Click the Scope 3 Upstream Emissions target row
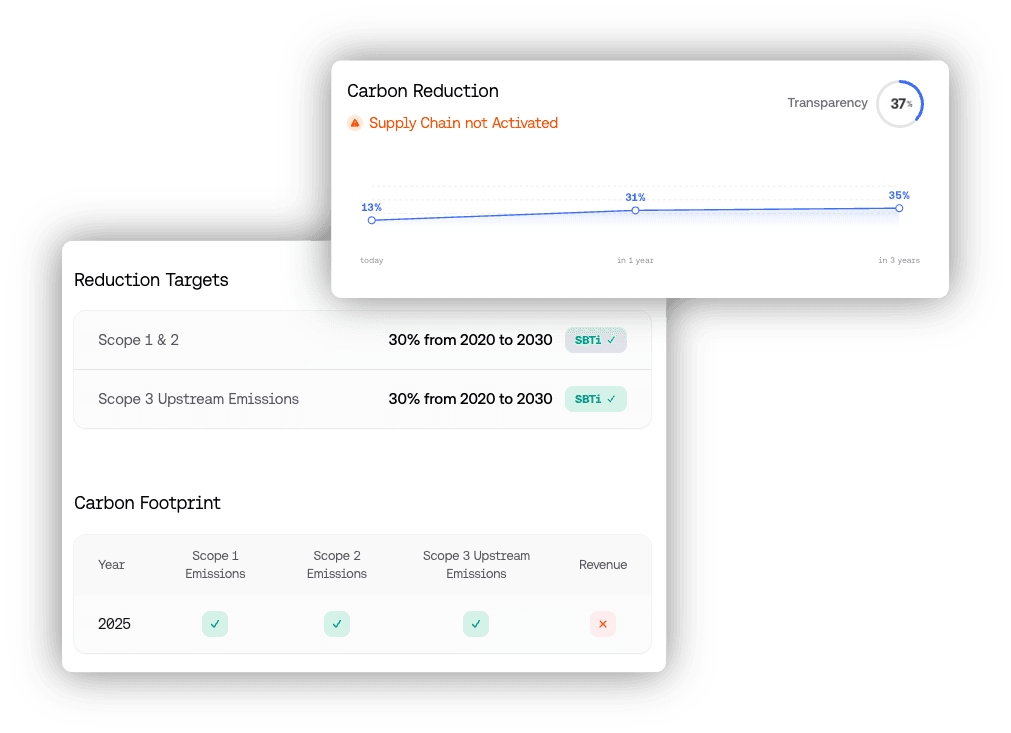Viewport: 1011px width, 733px height. pos(362,399)
